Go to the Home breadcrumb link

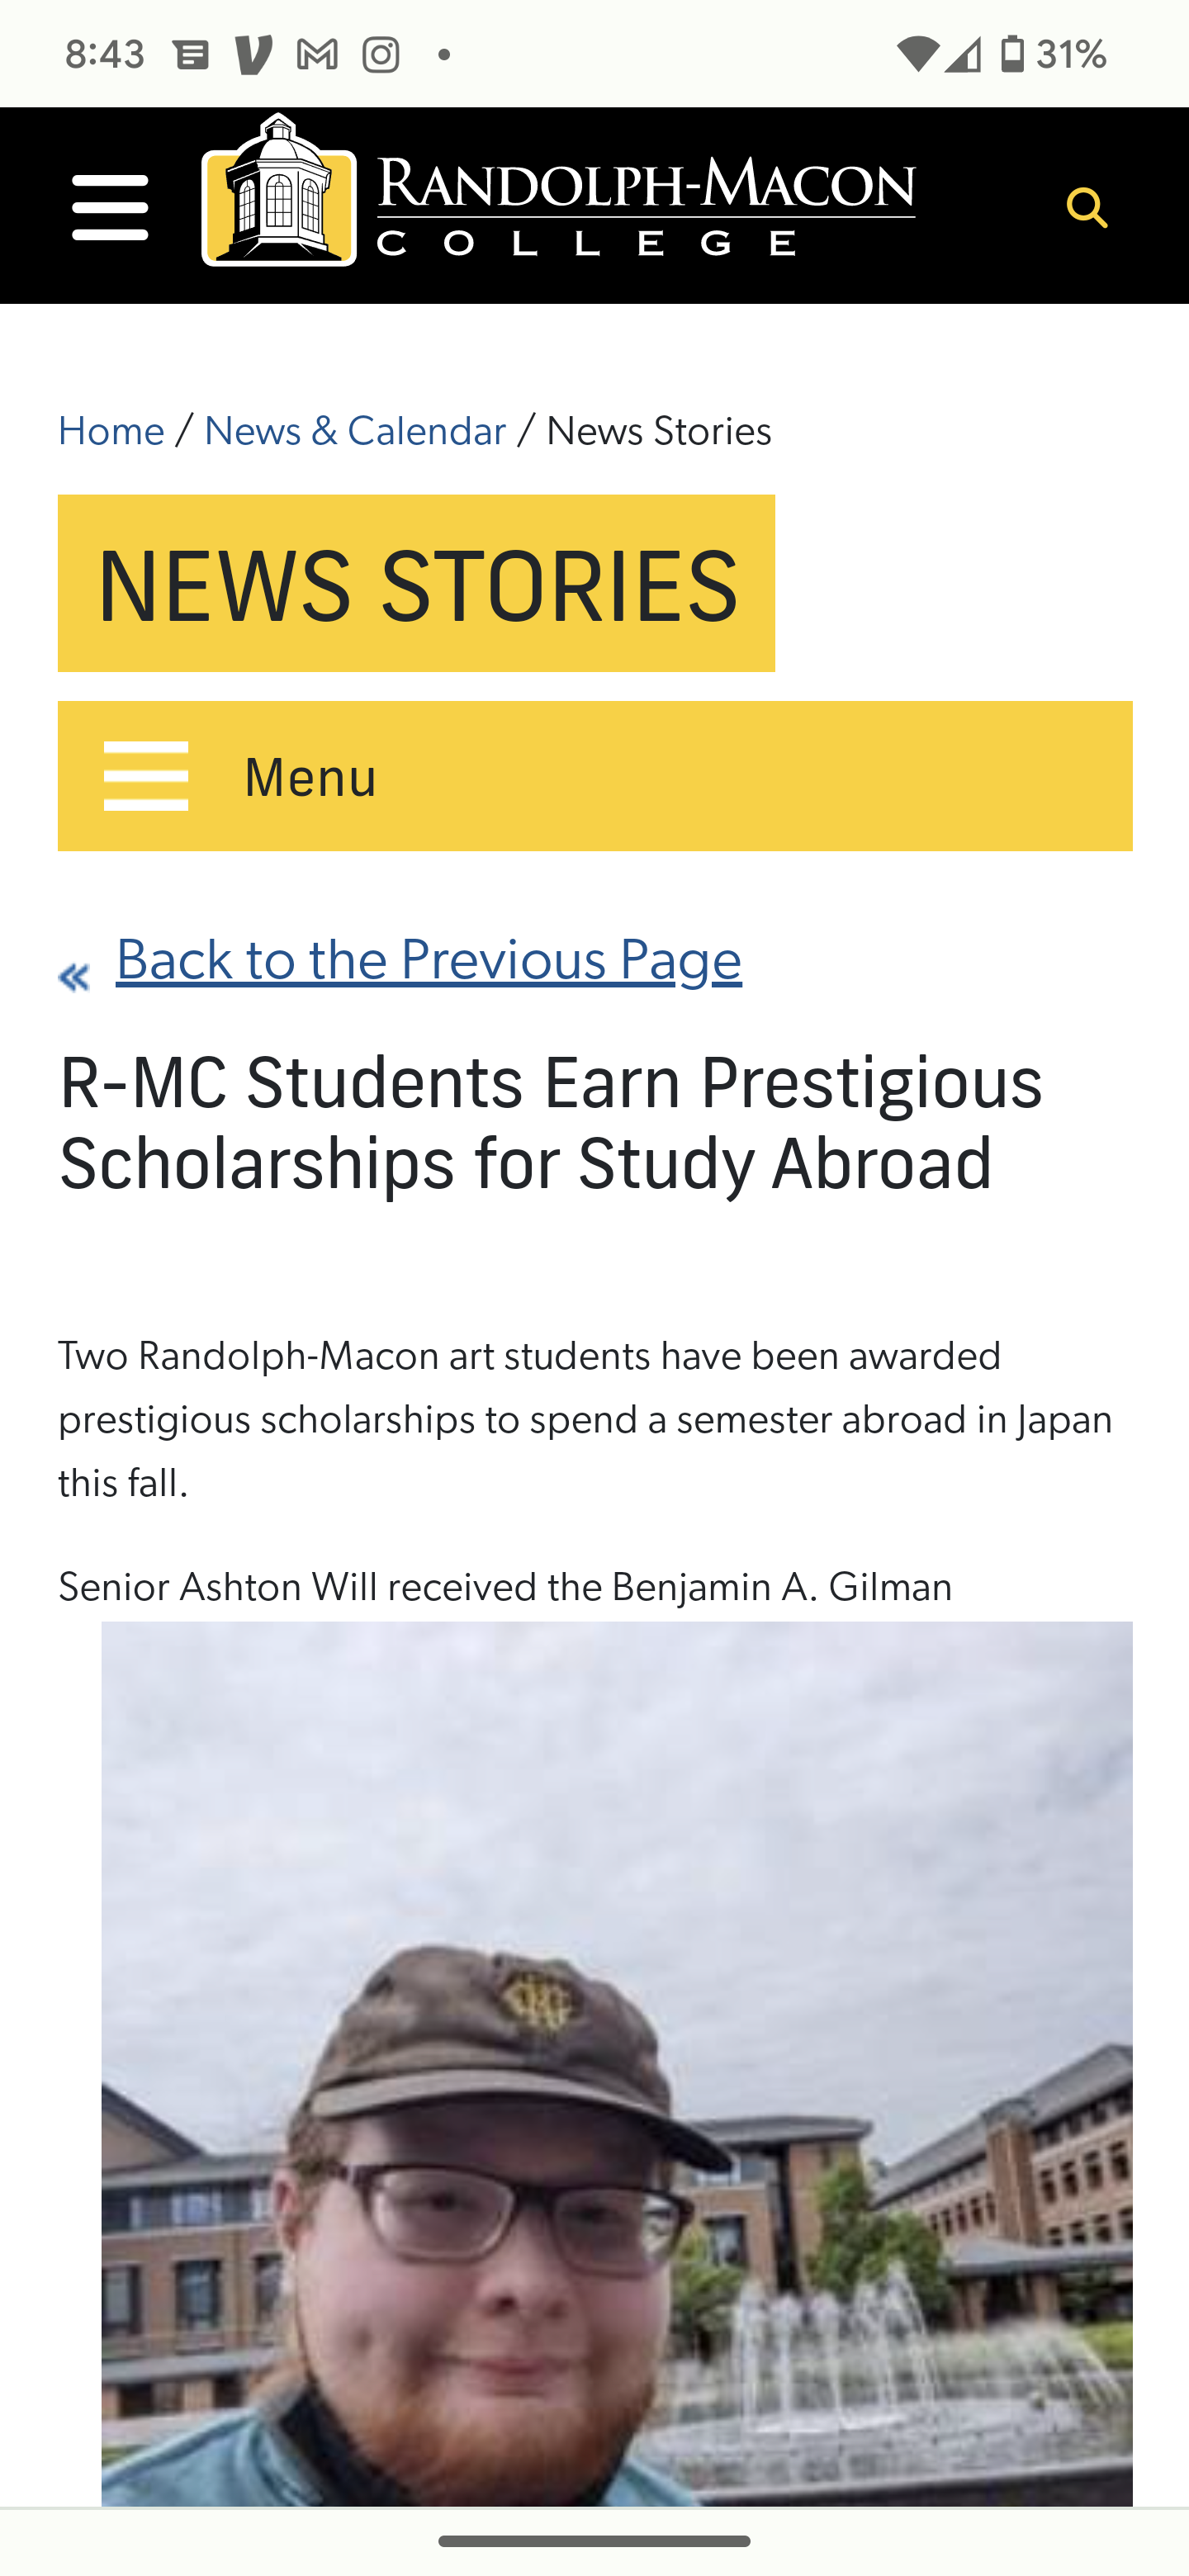pyautogui.click(x=111, y=431)
